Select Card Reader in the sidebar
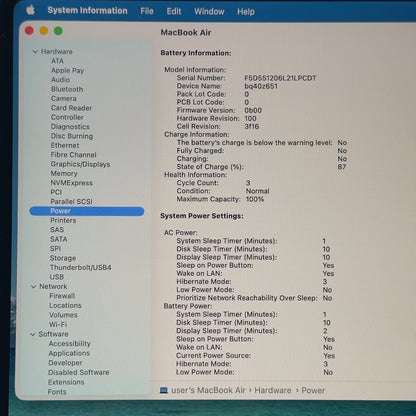 (x=71, y=108)
